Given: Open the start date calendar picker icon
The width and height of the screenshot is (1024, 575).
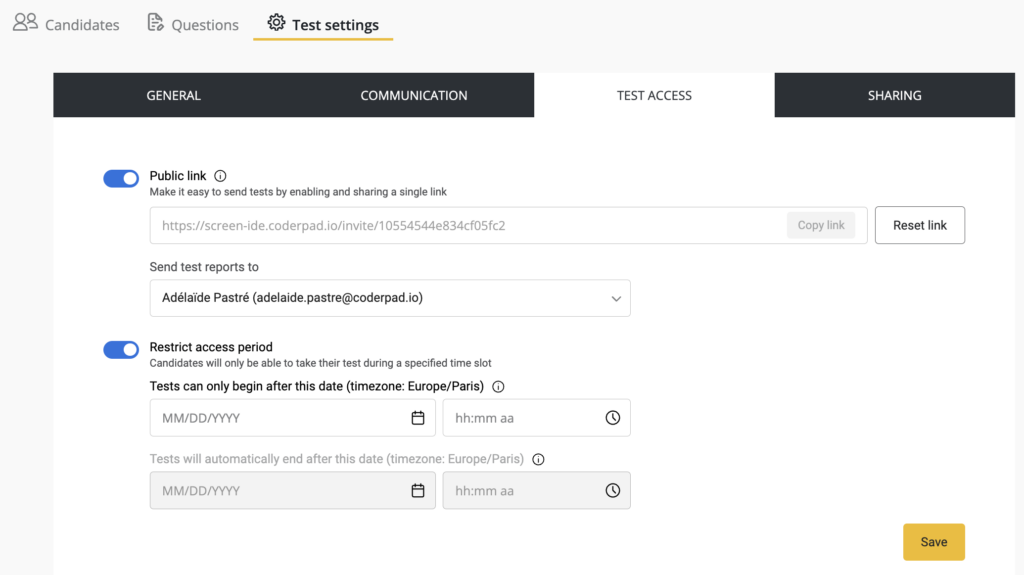Looking at the screenshot, I should (x=418, y=418).
